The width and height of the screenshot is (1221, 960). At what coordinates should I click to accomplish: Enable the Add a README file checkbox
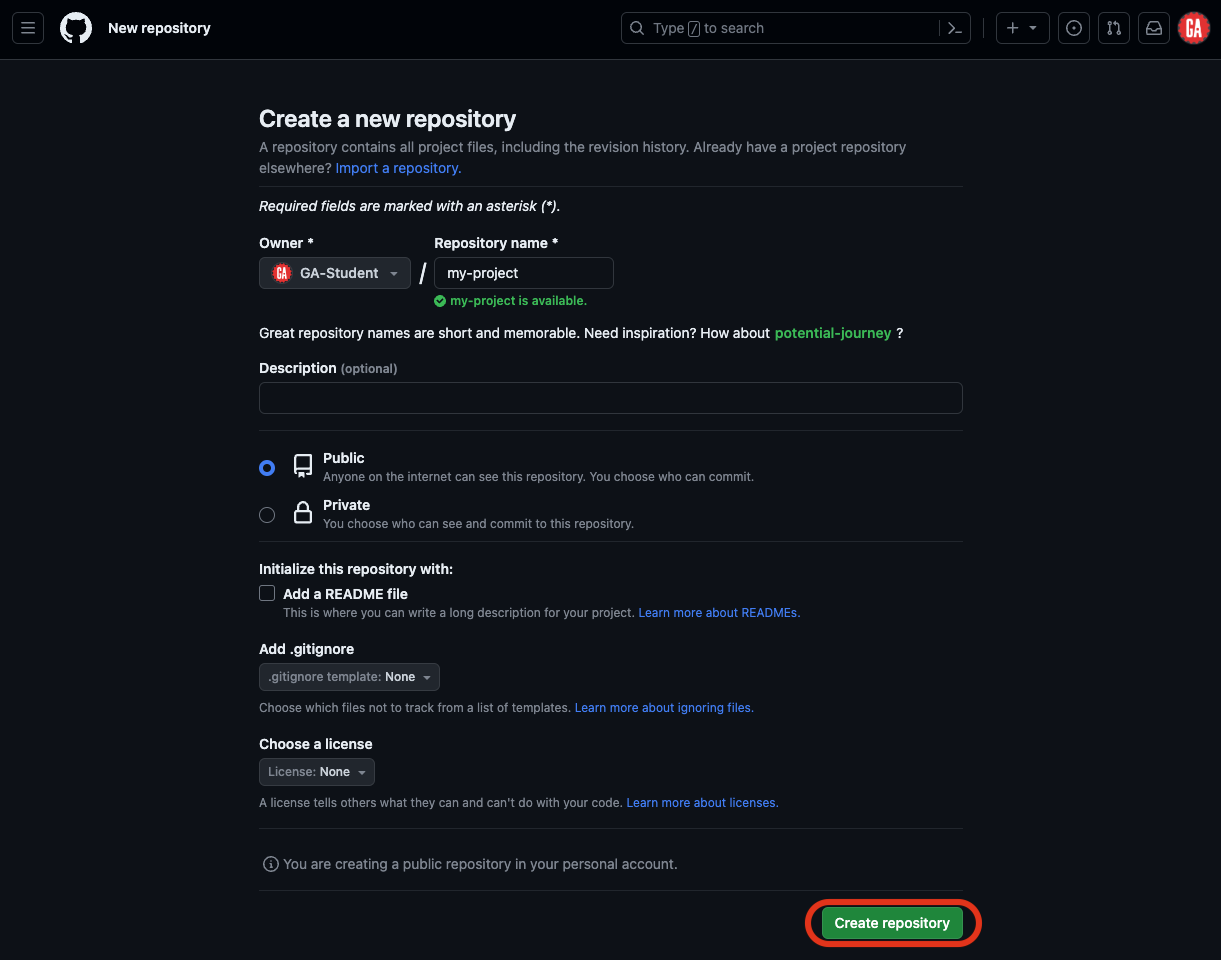pyautogui.click(x=267, y=593)
